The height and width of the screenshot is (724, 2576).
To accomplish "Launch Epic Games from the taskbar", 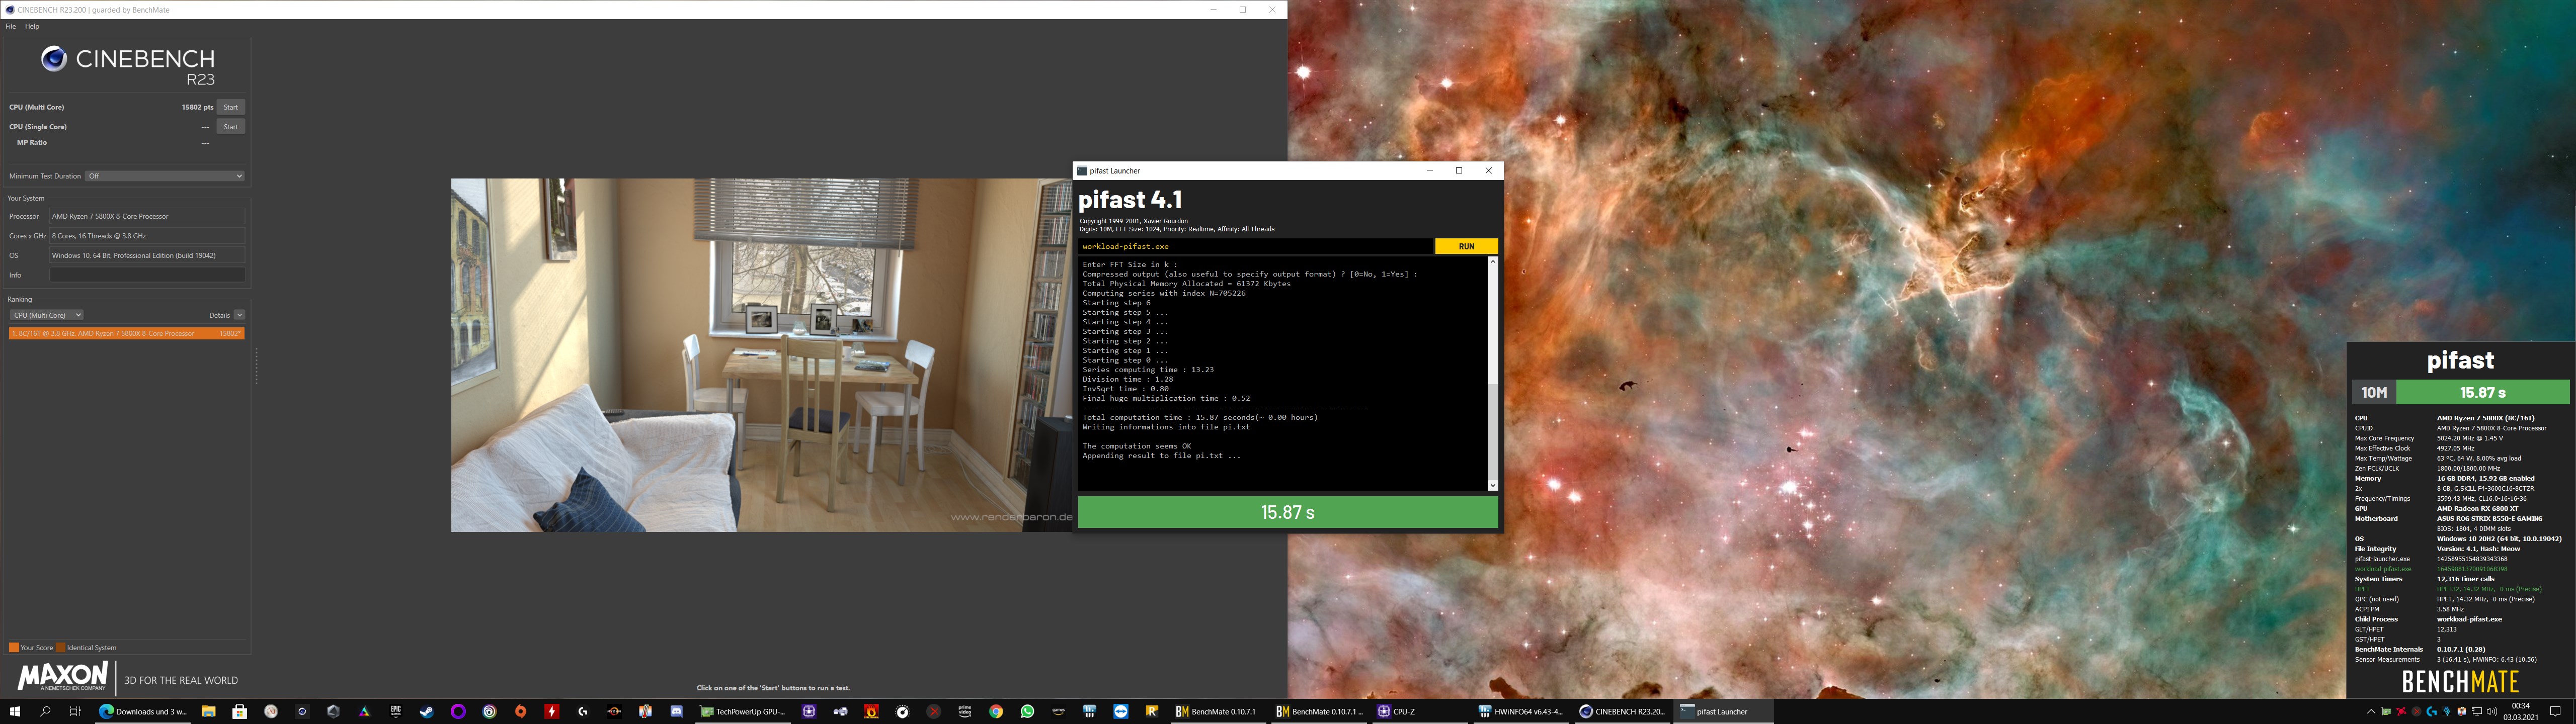I will tap(396, 712).
